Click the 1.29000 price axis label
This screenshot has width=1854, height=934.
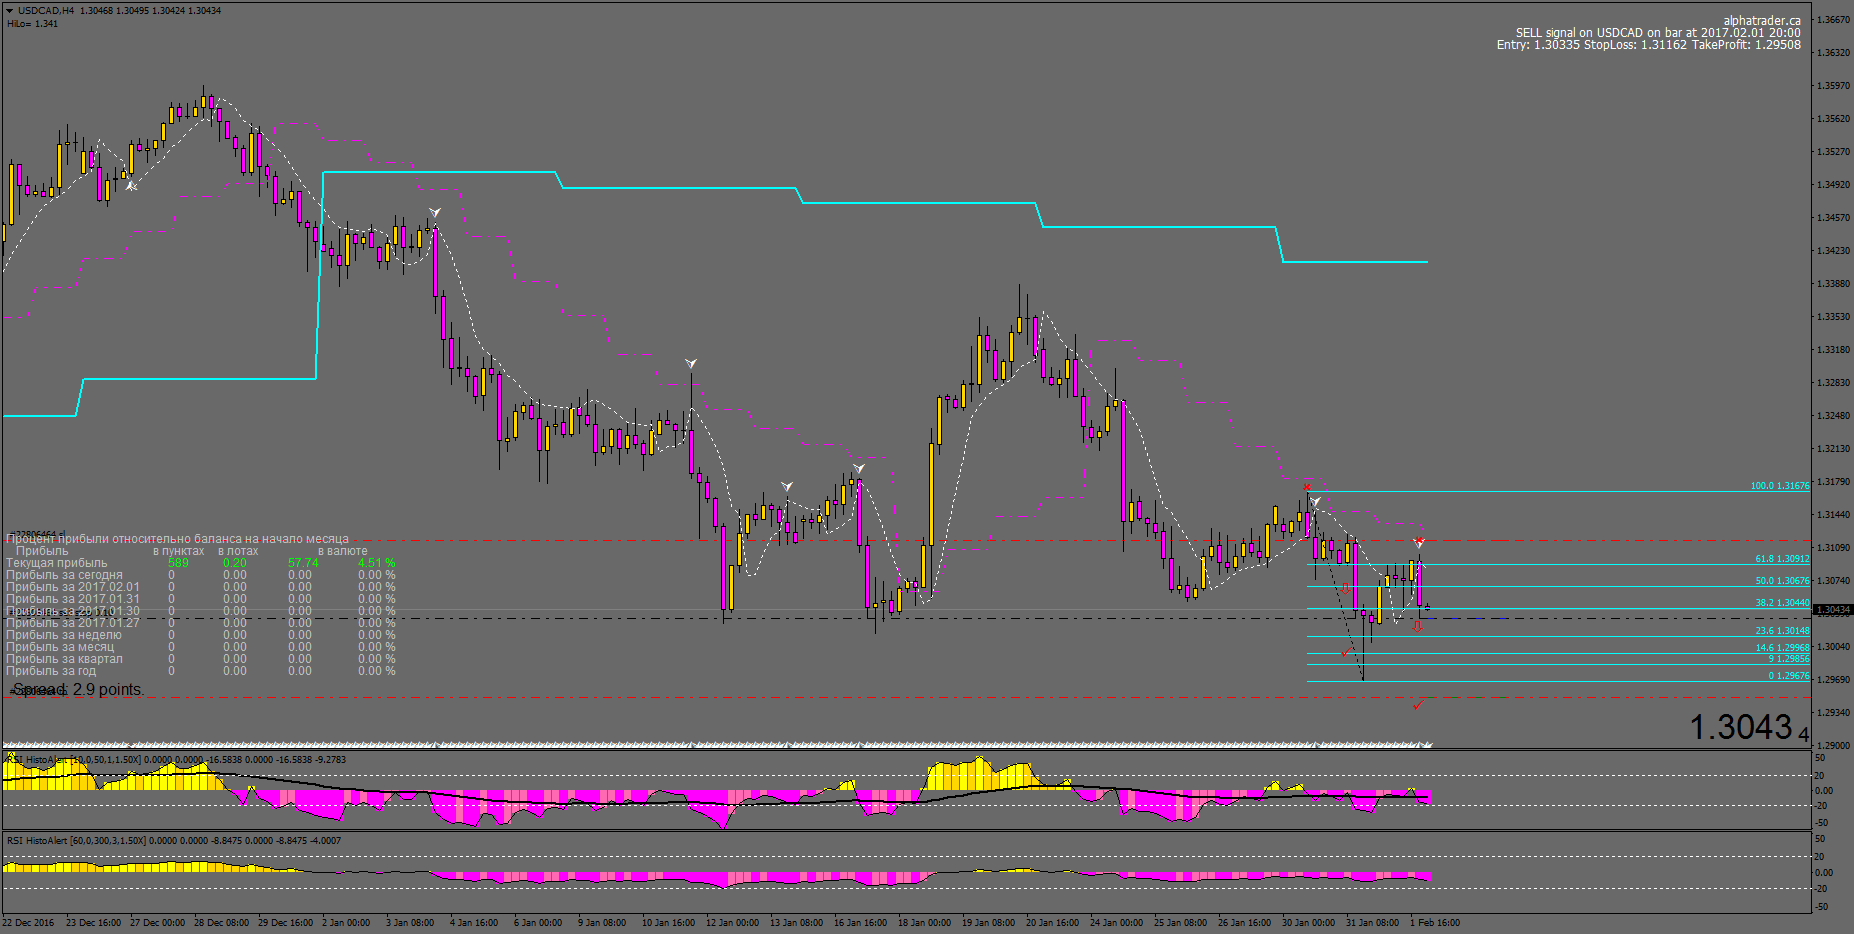point(1833,746)
